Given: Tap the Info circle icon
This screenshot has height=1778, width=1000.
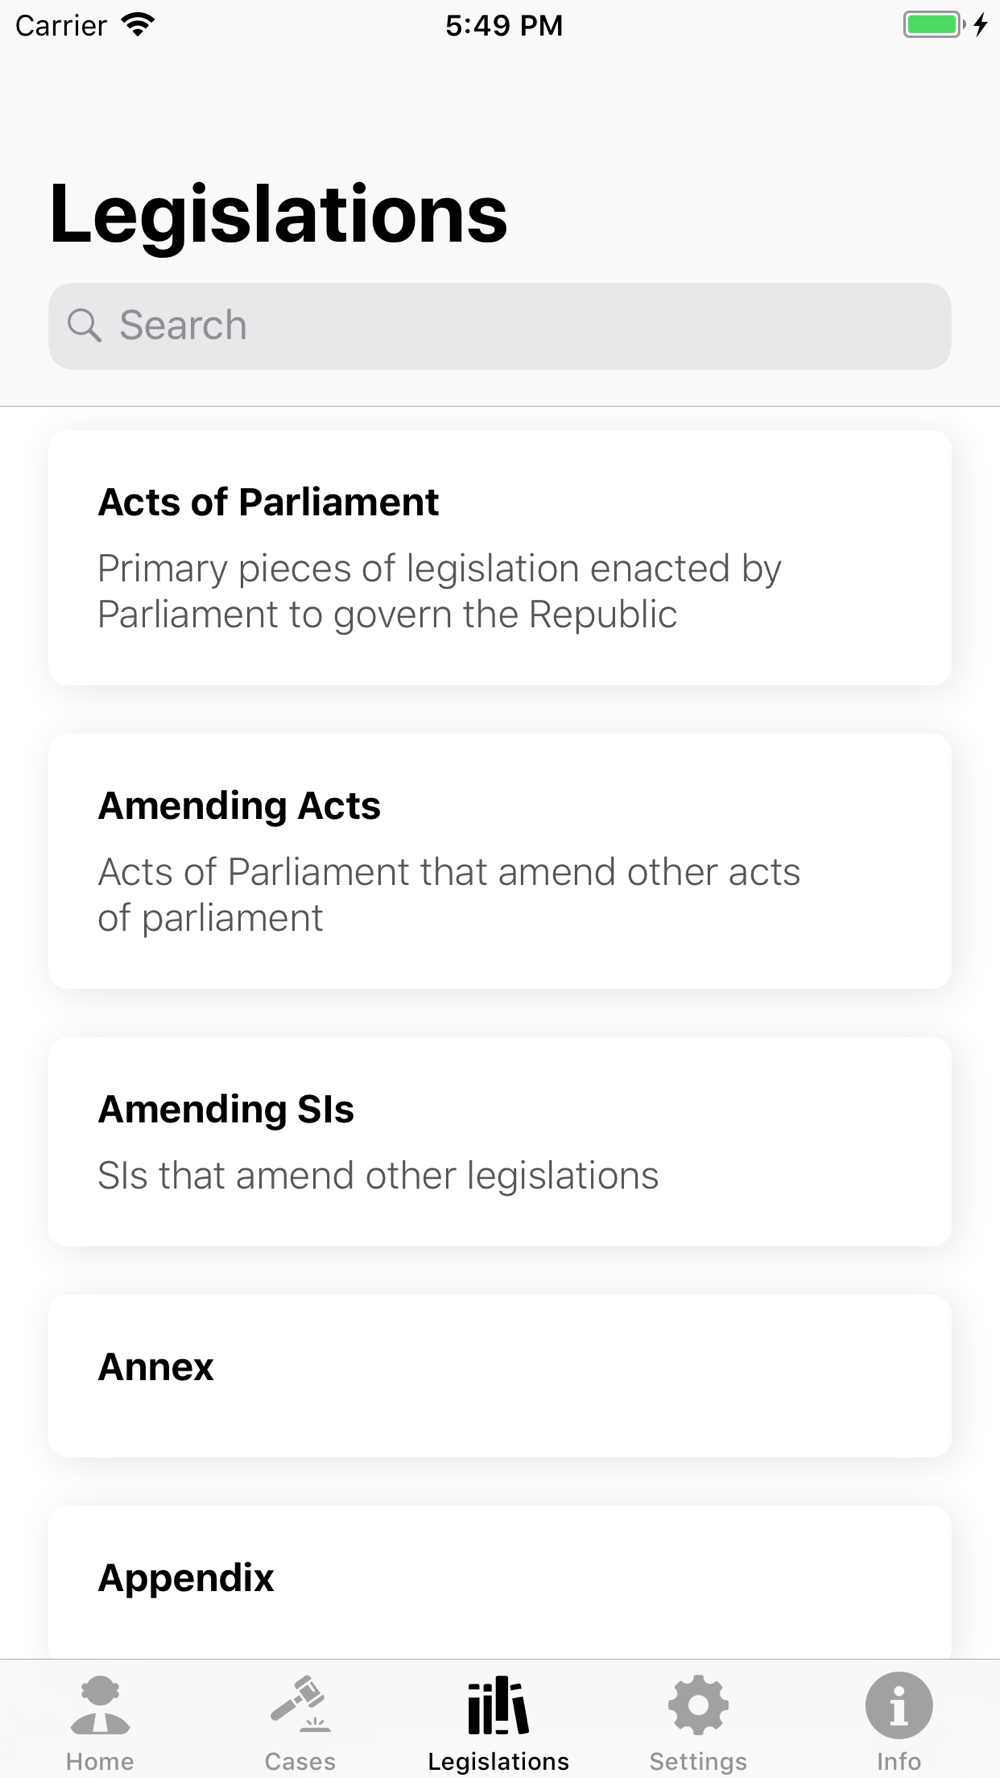Looking at the screenshot, I should tap(898, 1705).
